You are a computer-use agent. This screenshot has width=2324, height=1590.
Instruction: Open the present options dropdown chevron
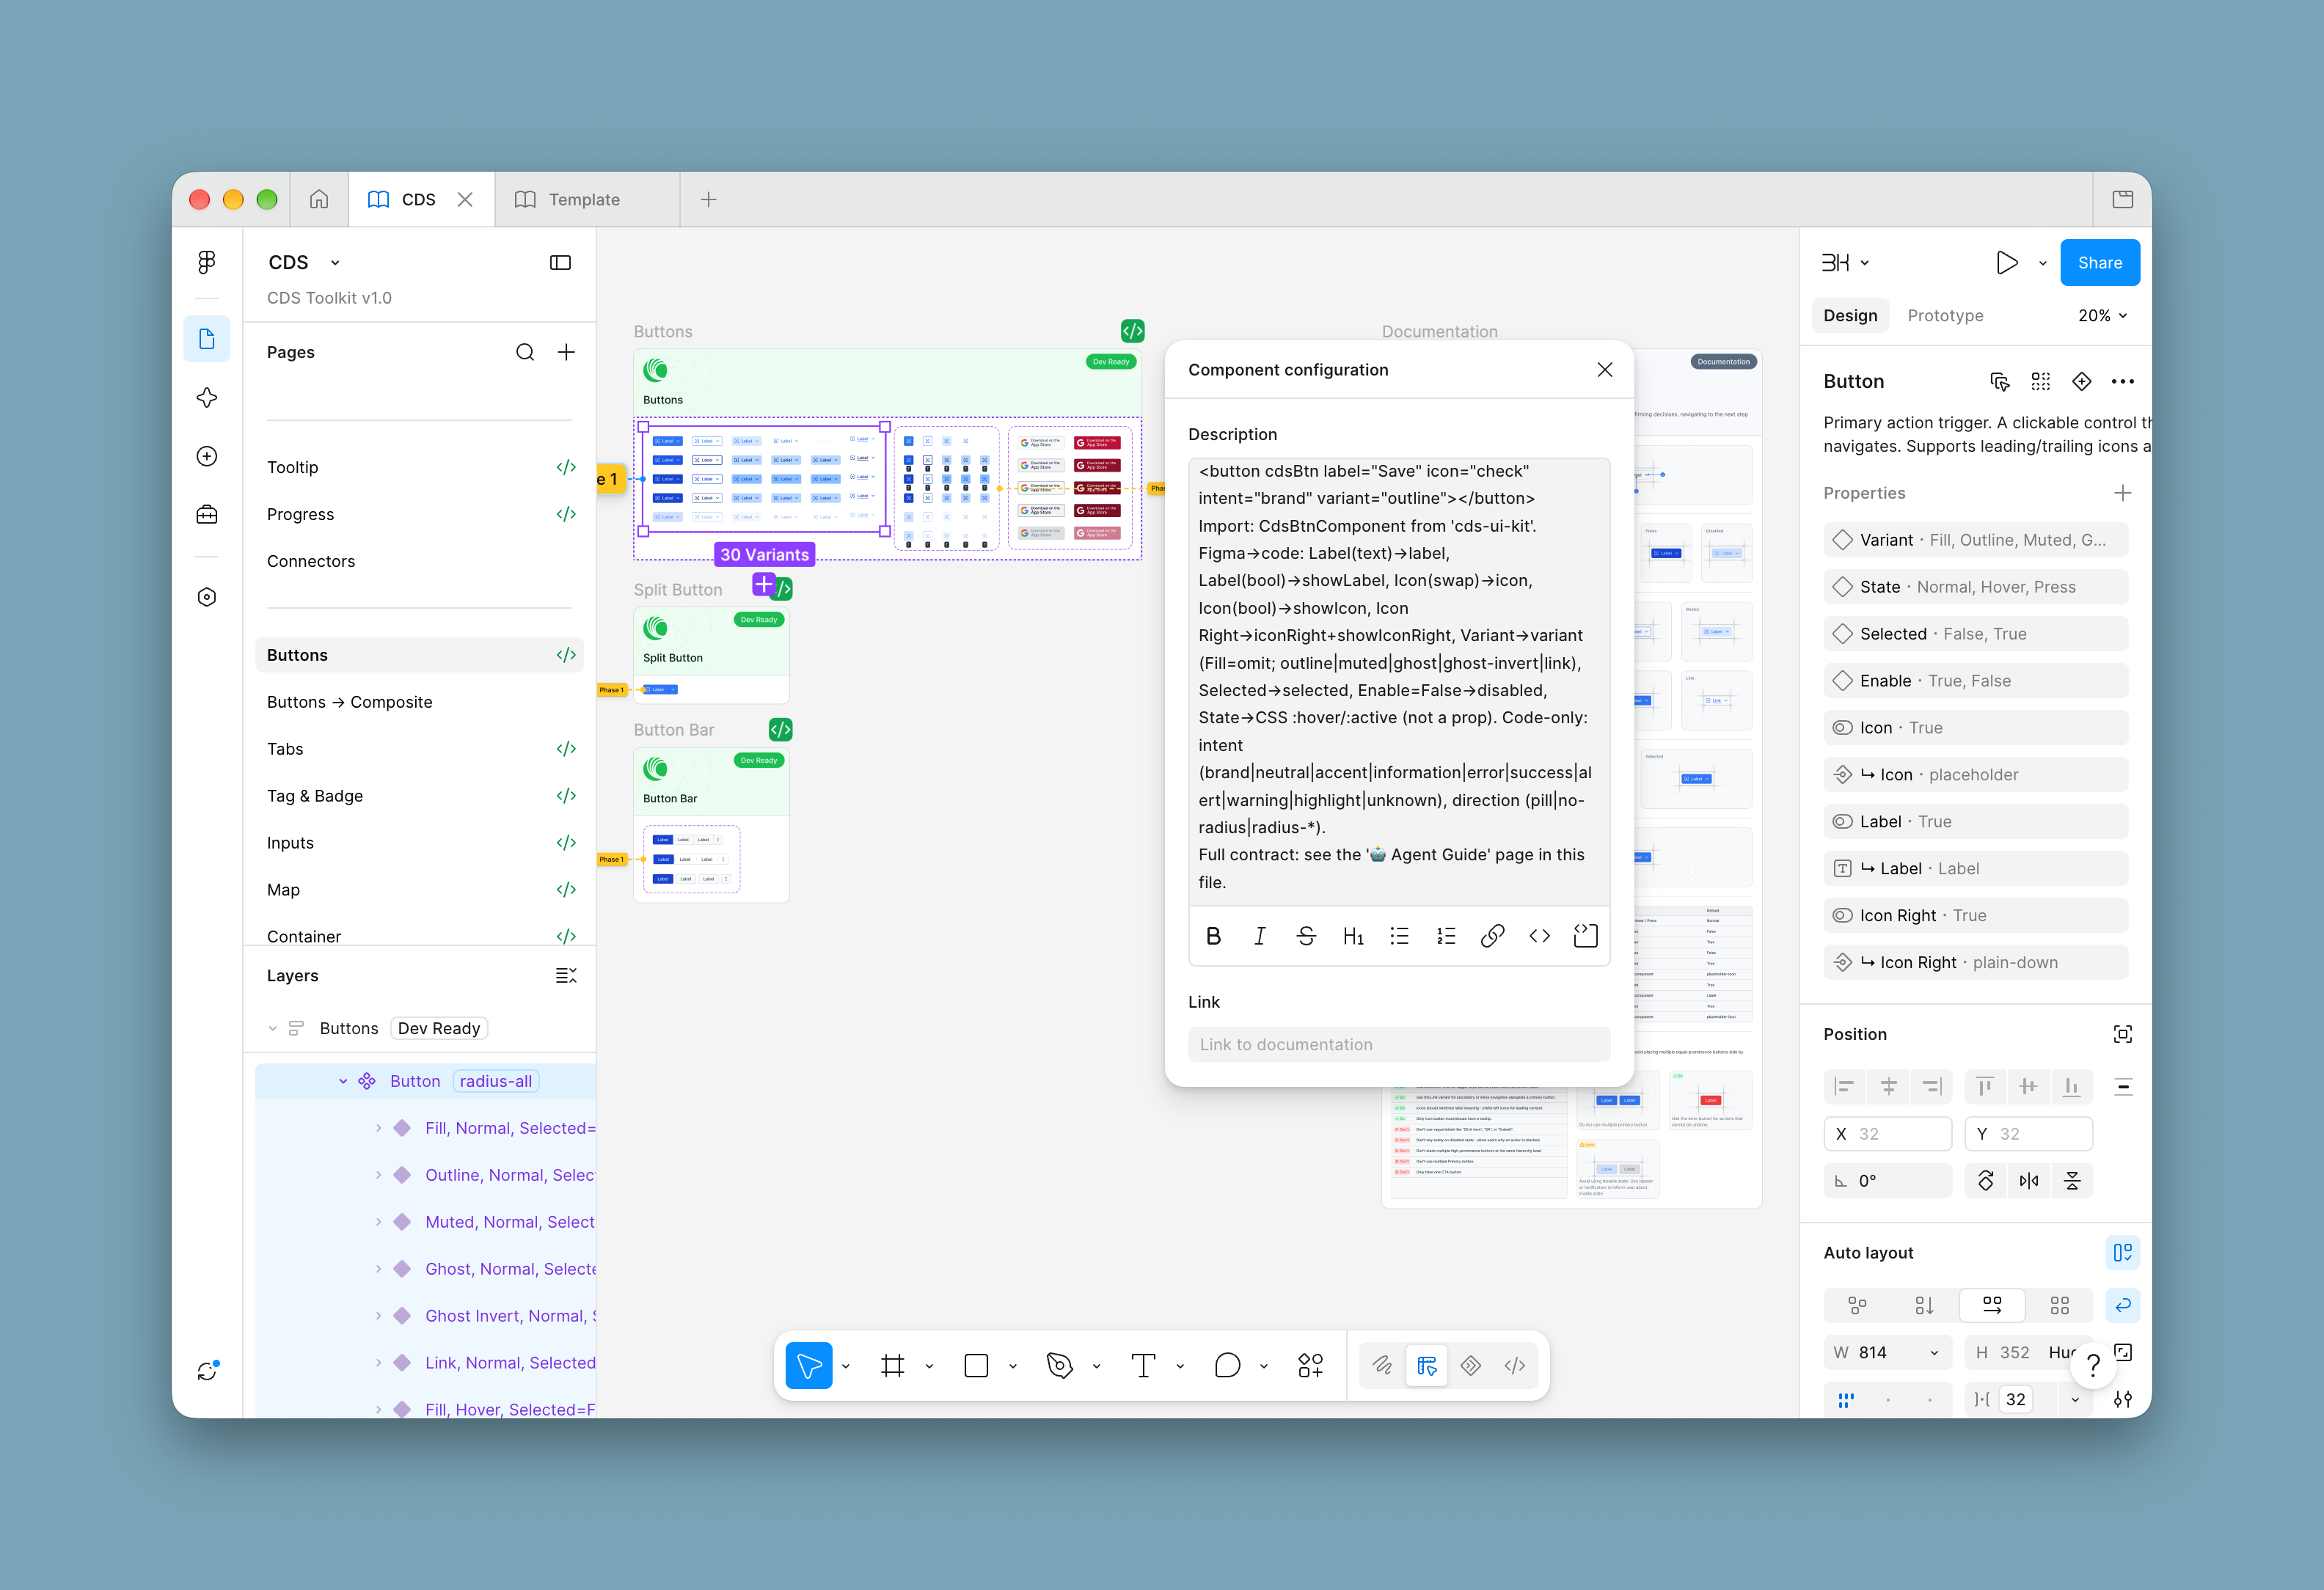[2042, 263]
